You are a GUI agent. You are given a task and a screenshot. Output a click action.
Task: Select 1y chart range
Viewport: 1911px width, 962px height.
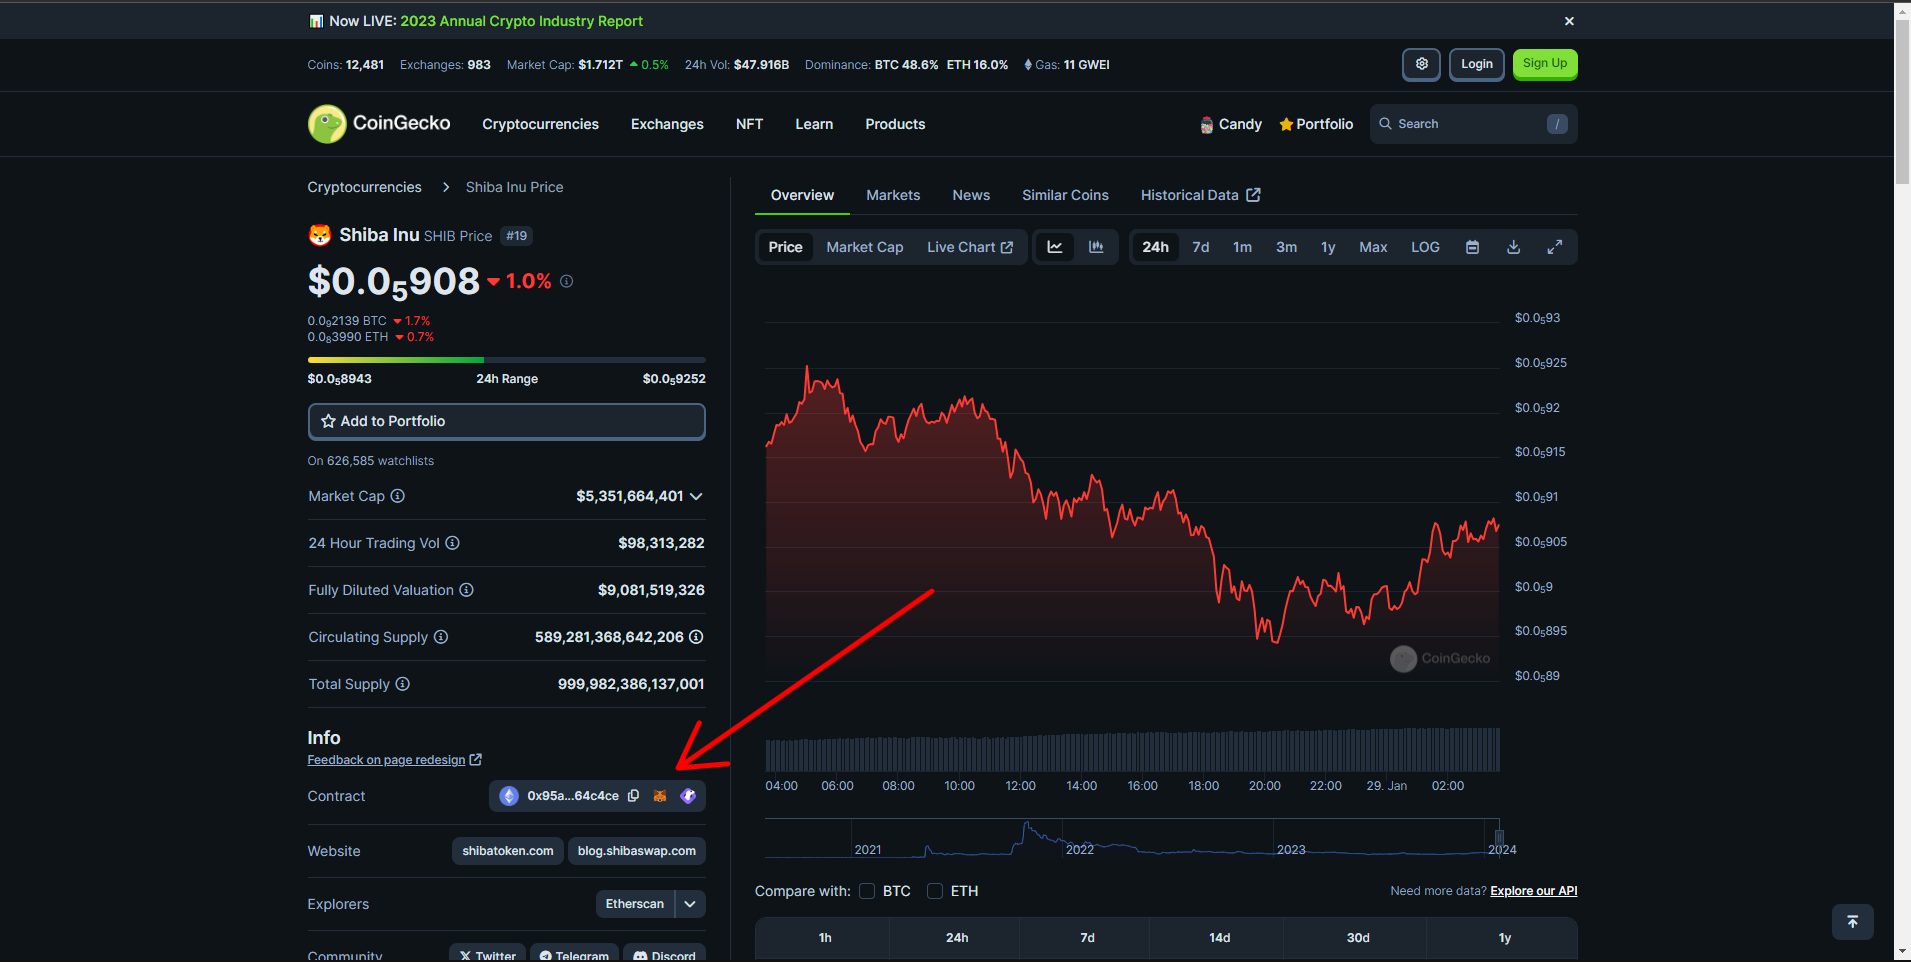coord(1328,247)
